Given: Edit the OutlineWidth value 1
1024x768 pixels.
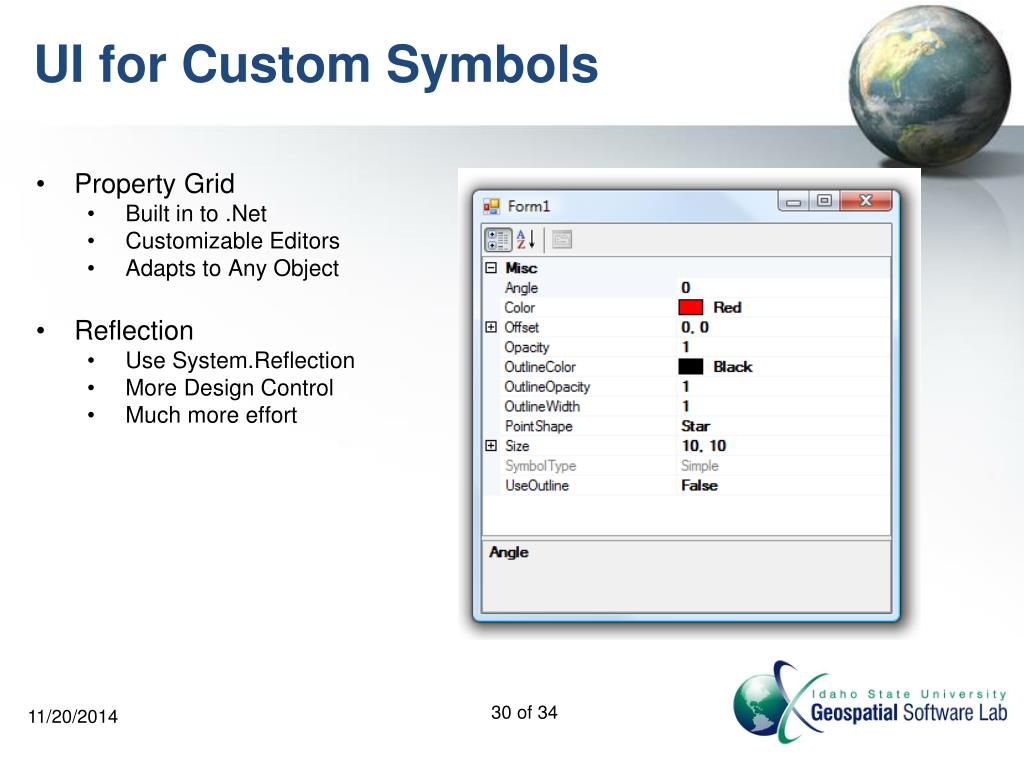Looking at the screenshot, I should pyautogui.click(x=686, y=406).
